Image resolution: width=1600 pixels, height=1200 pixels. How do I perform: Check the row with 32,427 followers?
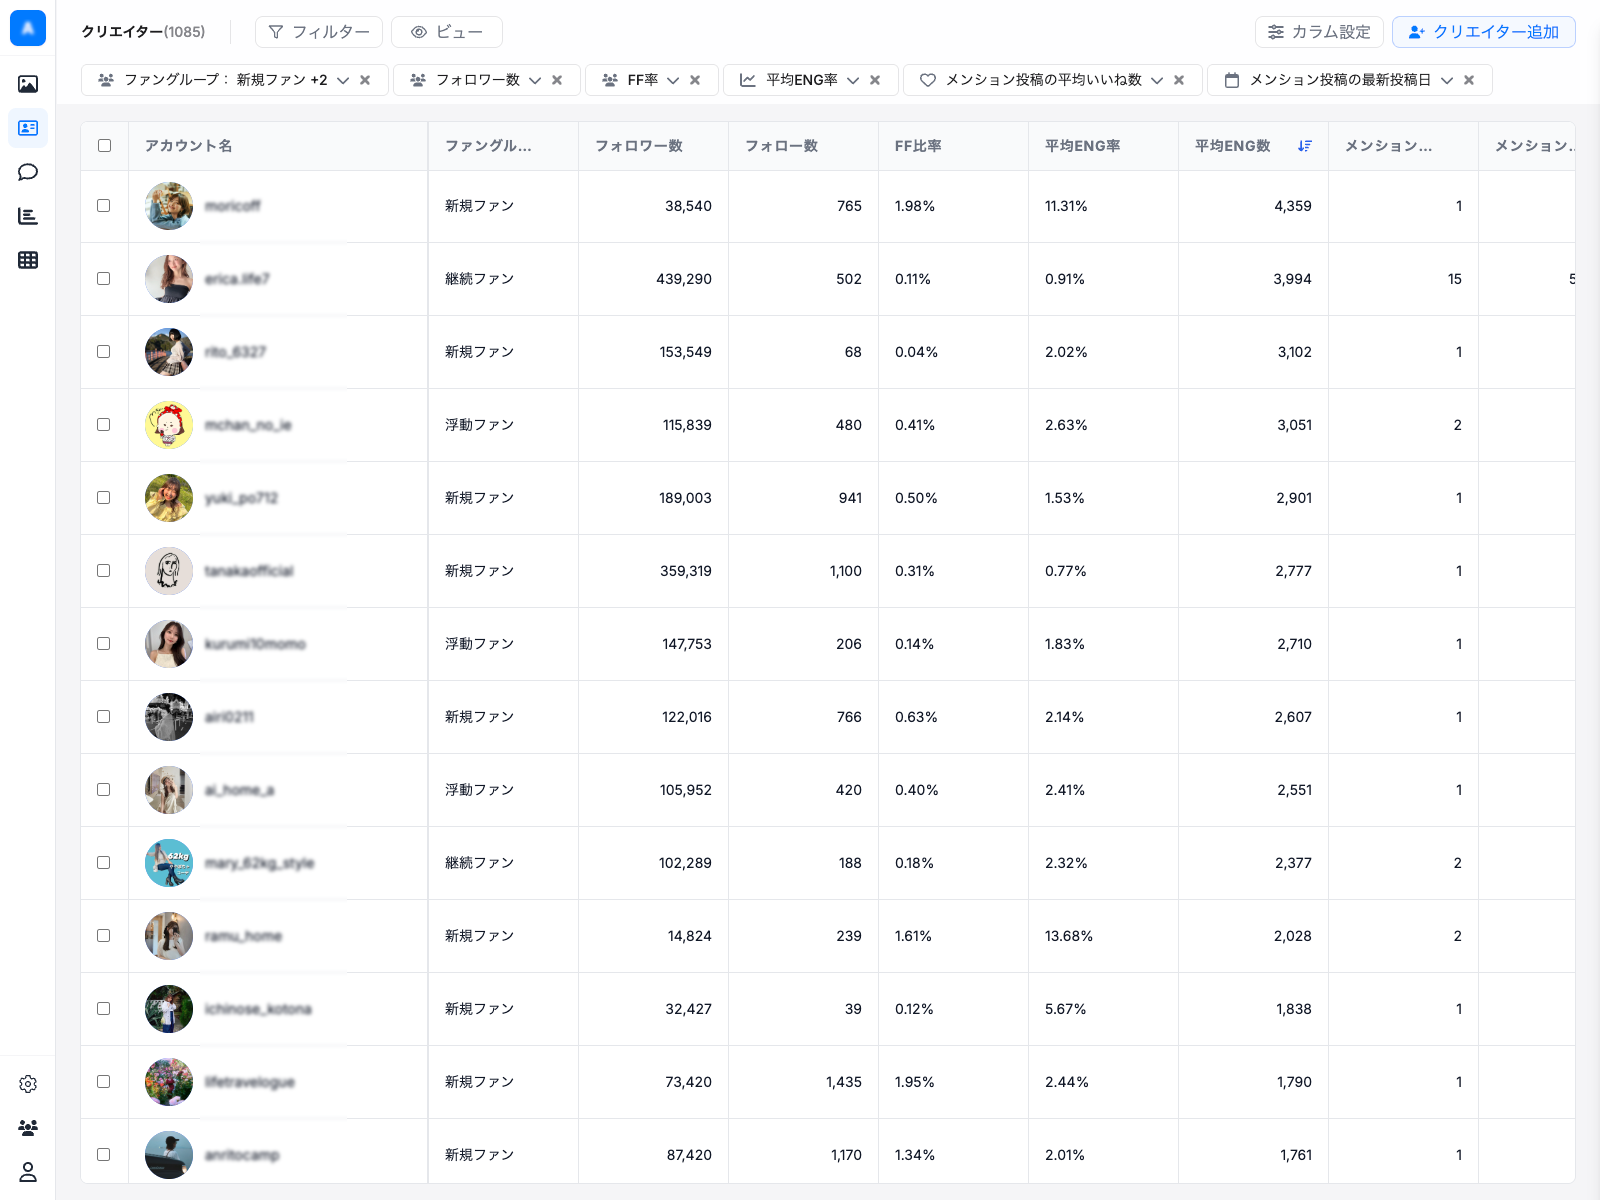tap(104, 1009)
